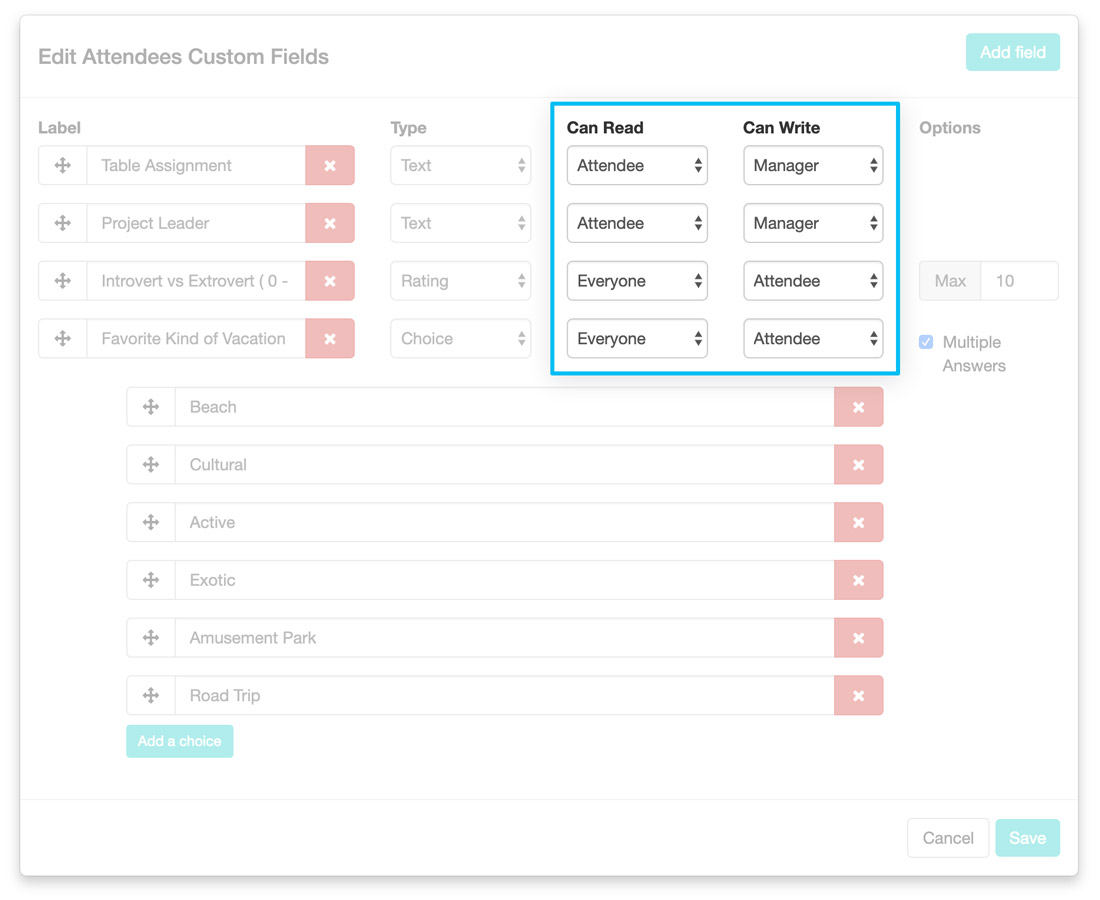Viewport: 1100px width, 900px height.
Task: Delete the Amusement Park choice
Action: (859, 638)
